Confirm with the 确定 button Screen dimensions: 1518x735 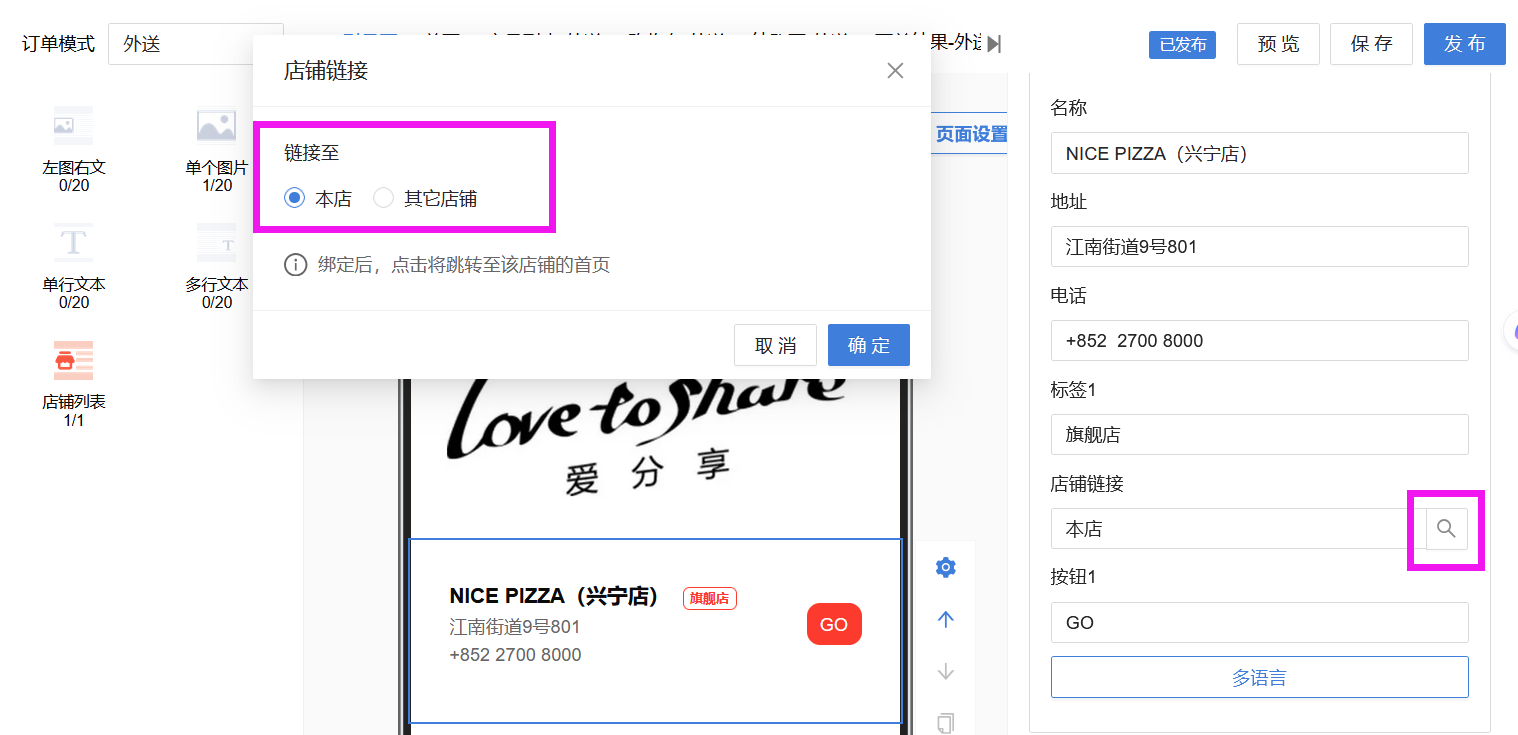pos(869,345)
